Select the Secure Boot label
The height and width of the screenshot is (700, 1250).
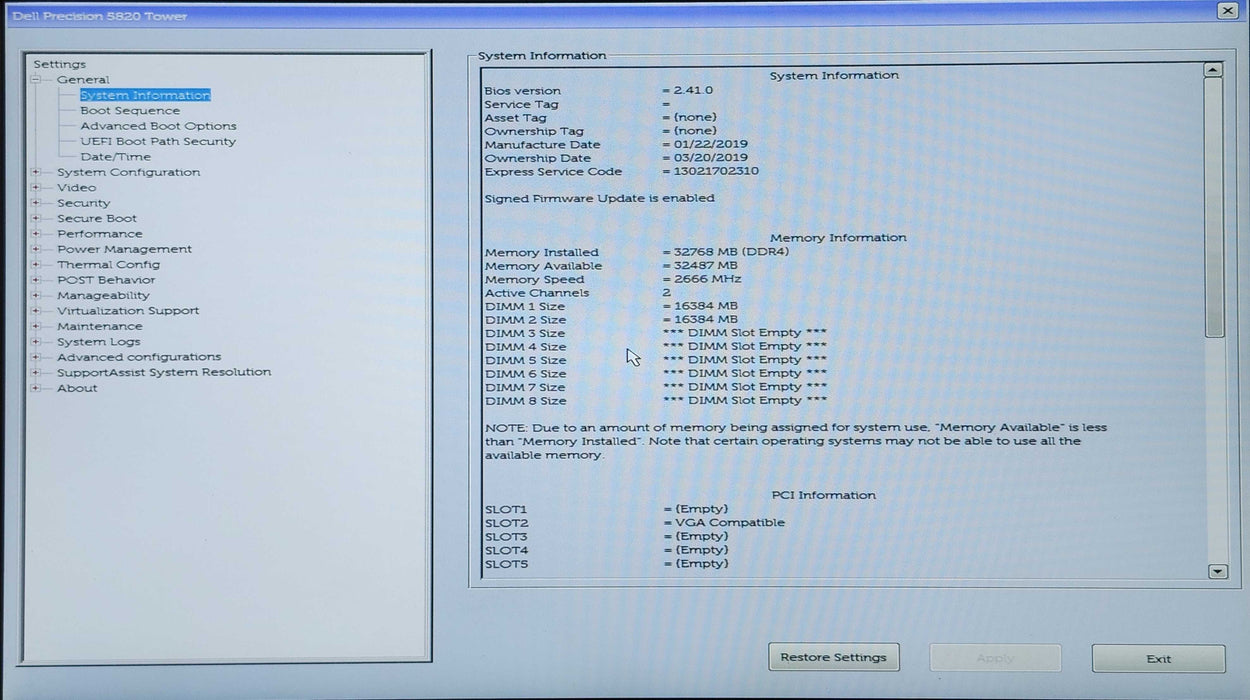coord(97,218)
